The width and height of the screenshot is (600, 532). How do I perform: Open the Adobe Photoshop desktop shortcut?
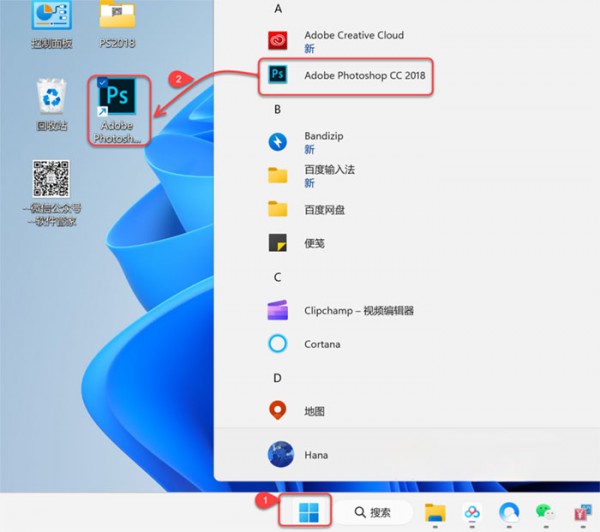click(118, 110)
